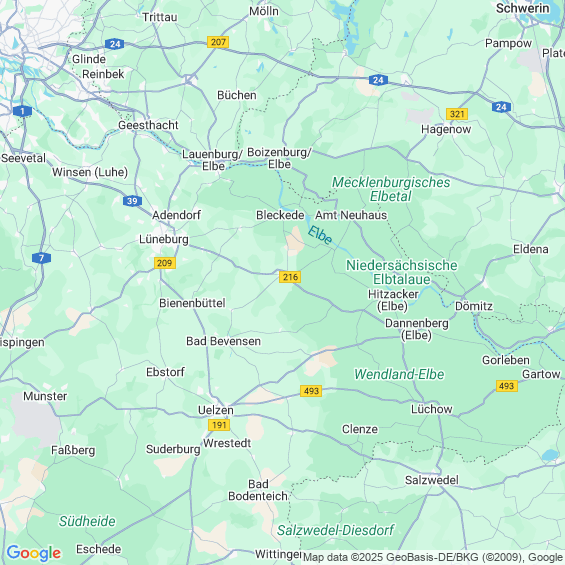Image resolution: width=565 pixels, height=565 pixels.
Task: Select the B207 road shield near Mölln
Action: (218, 42)
